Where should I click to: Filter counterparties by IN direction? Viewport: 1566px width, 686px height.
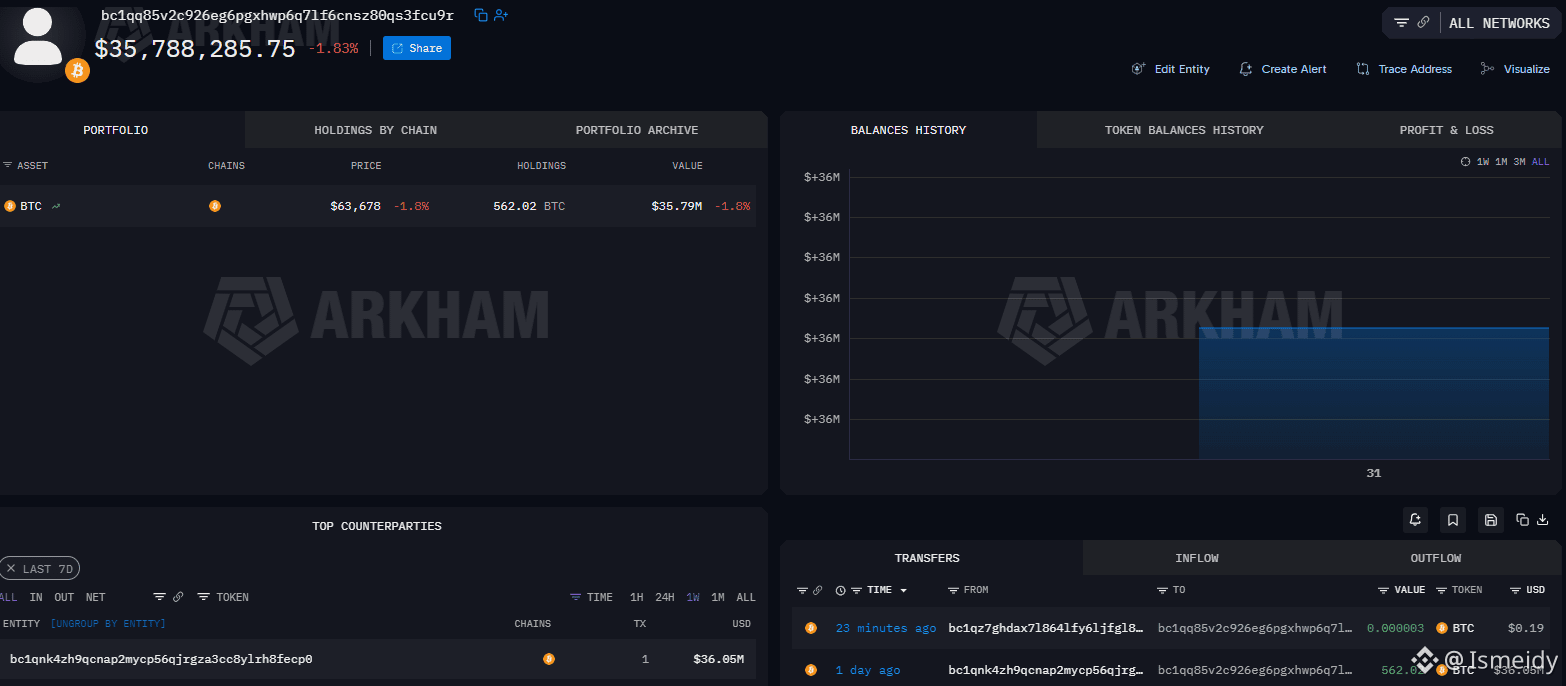(36, 597)
